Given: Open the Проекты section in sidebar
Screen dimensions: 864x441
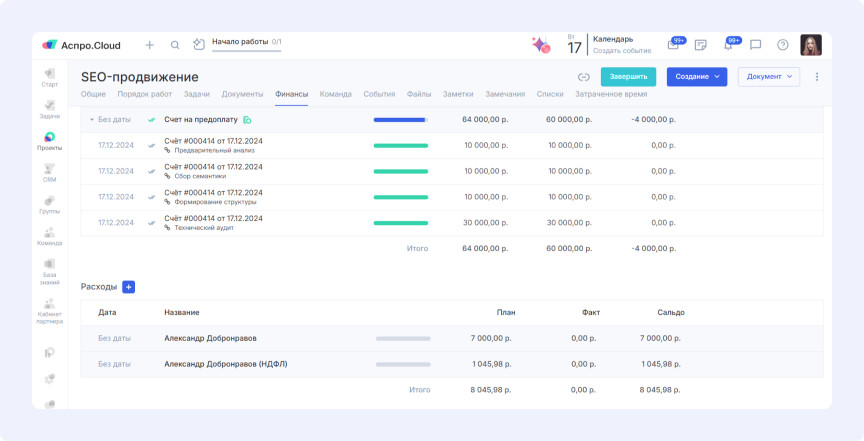Looking at the screenshot, I should coord(50,139).
